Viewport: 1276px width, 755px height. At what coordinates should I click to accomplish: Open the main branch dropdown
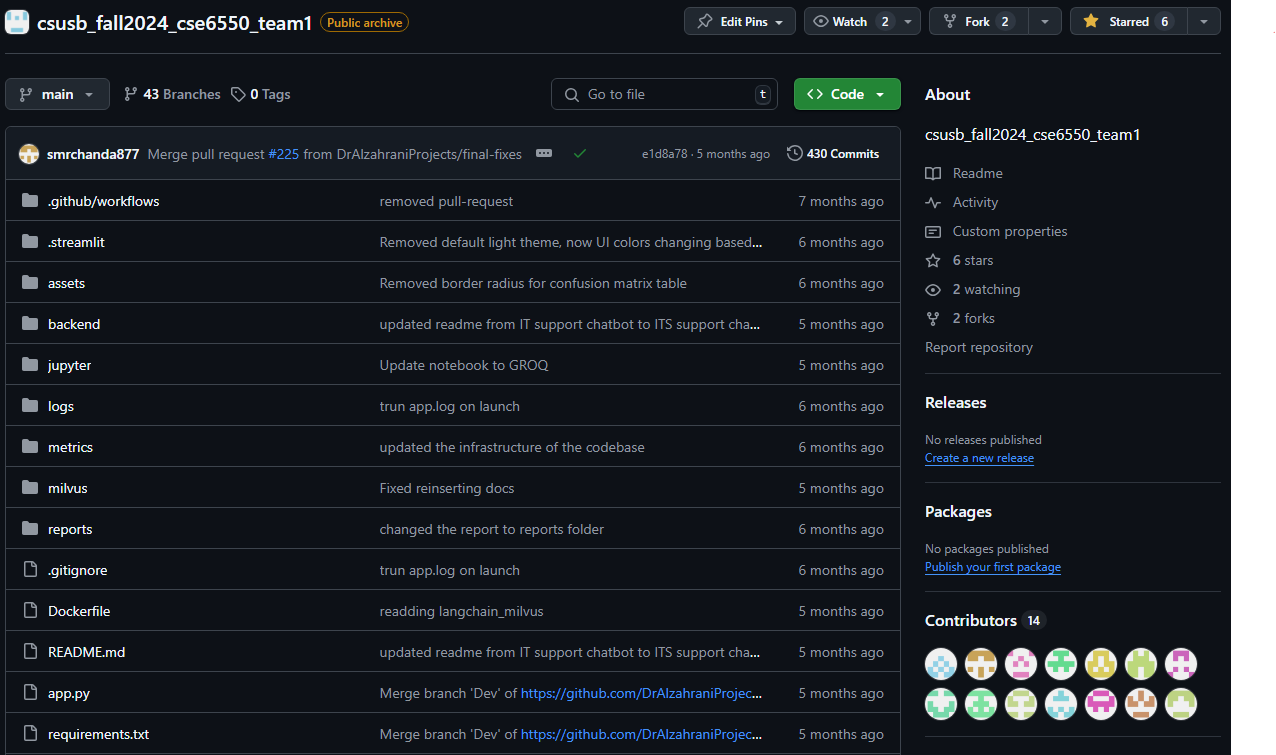click(57, 94)
